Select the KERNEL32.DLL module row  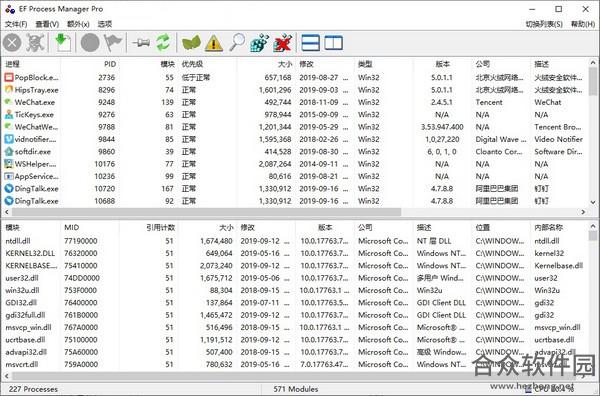(x=295, y=253)
